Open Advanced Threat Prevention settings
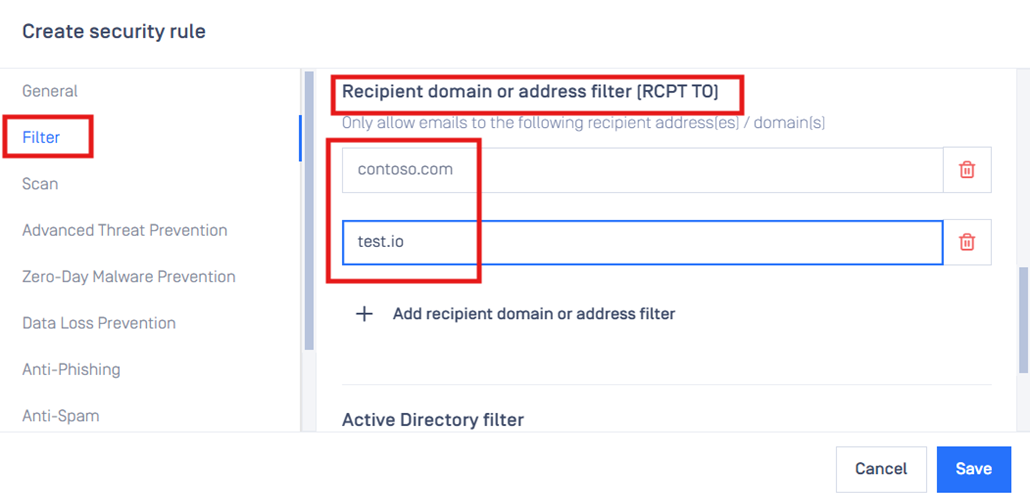The width and height of the screenshot is (1030, 503). [125, 230]
